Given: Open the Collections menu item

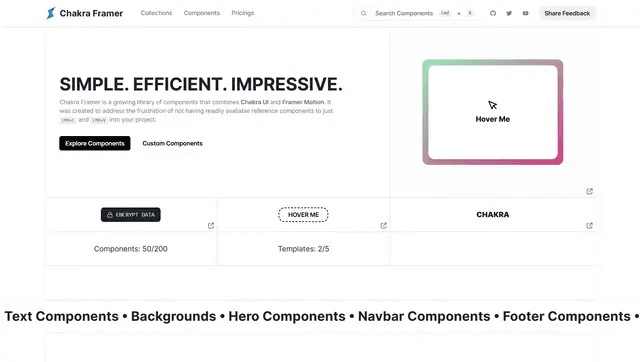Looking at the screenshot, I should click(156, 13).
